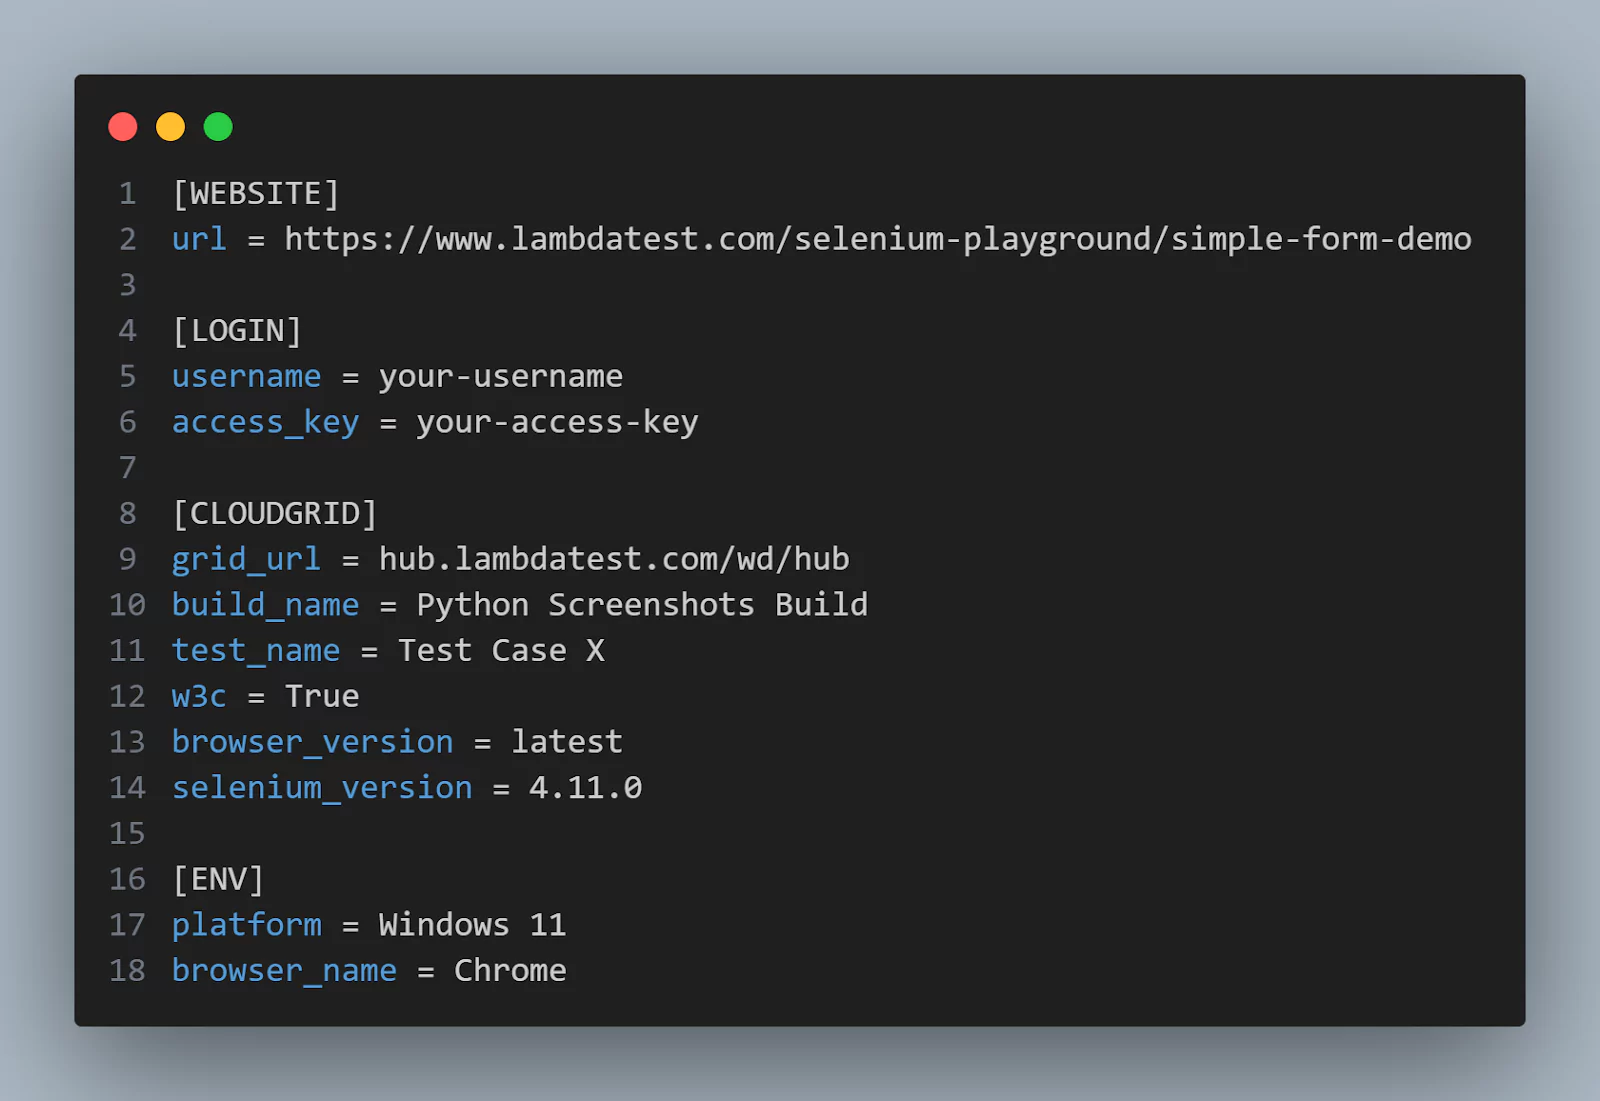1600x1101 pixels.
Task: Click line number 15 in gutter
Action: 127,833
